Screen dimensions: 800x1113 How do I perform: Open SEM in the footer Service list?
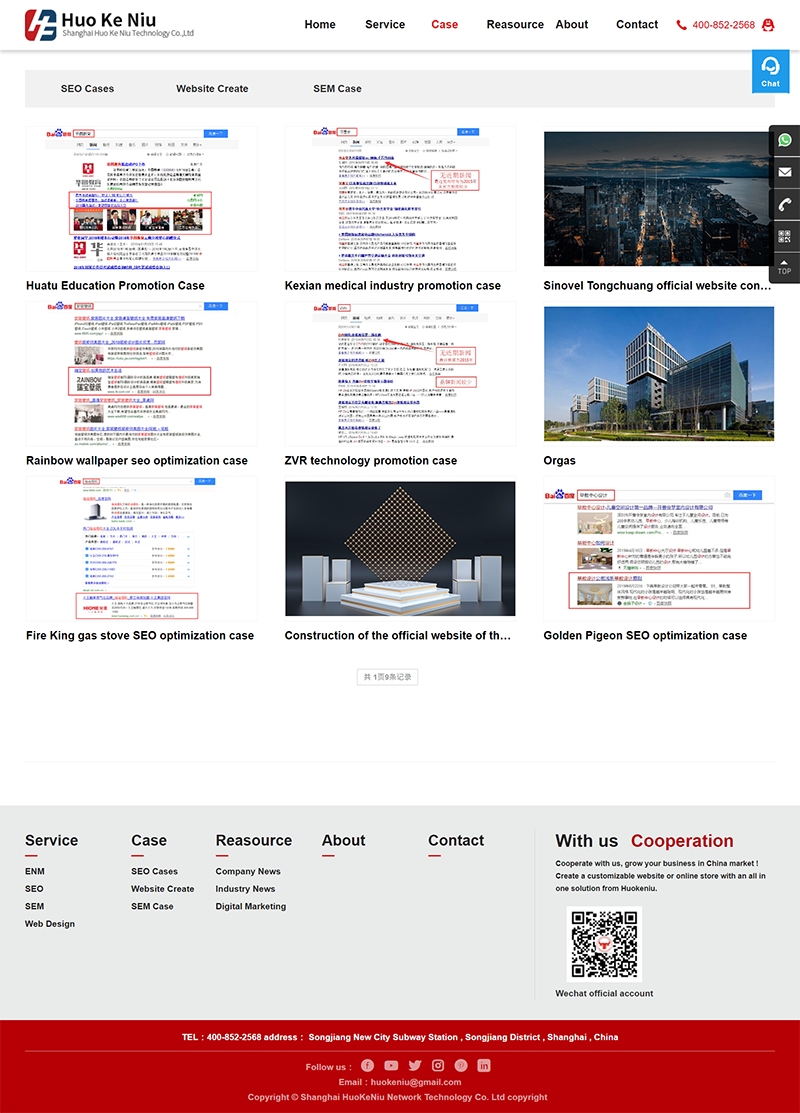click(34, 906)
